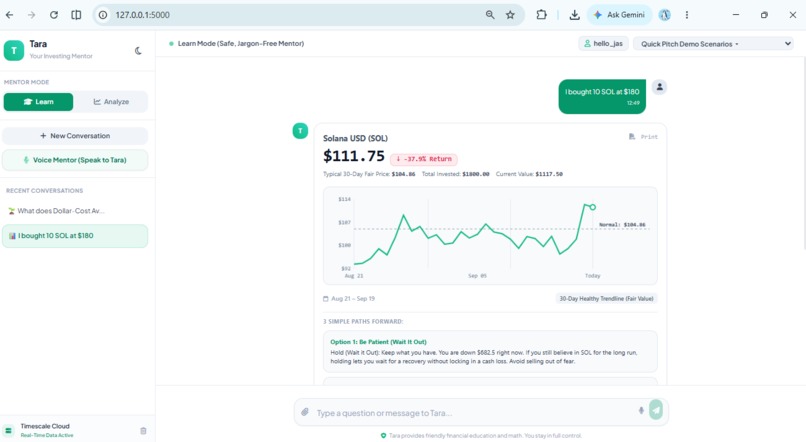Click the trash icon next to Timescale Cloud
Viewport: 806px width, 442px height.
[143, 431]
